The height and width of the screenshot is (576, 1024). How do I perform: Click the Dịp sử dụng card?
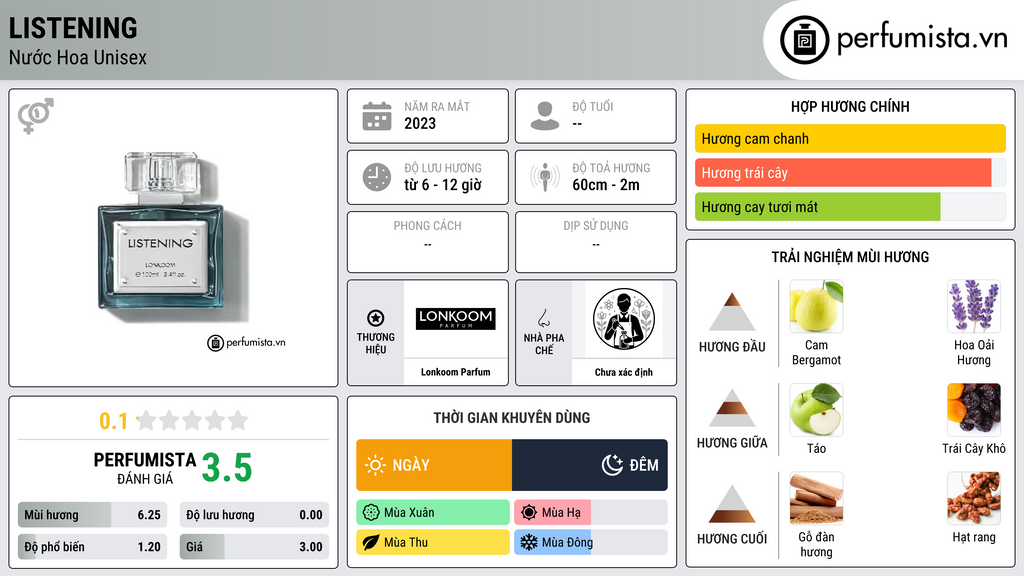(x=596, y=242)
